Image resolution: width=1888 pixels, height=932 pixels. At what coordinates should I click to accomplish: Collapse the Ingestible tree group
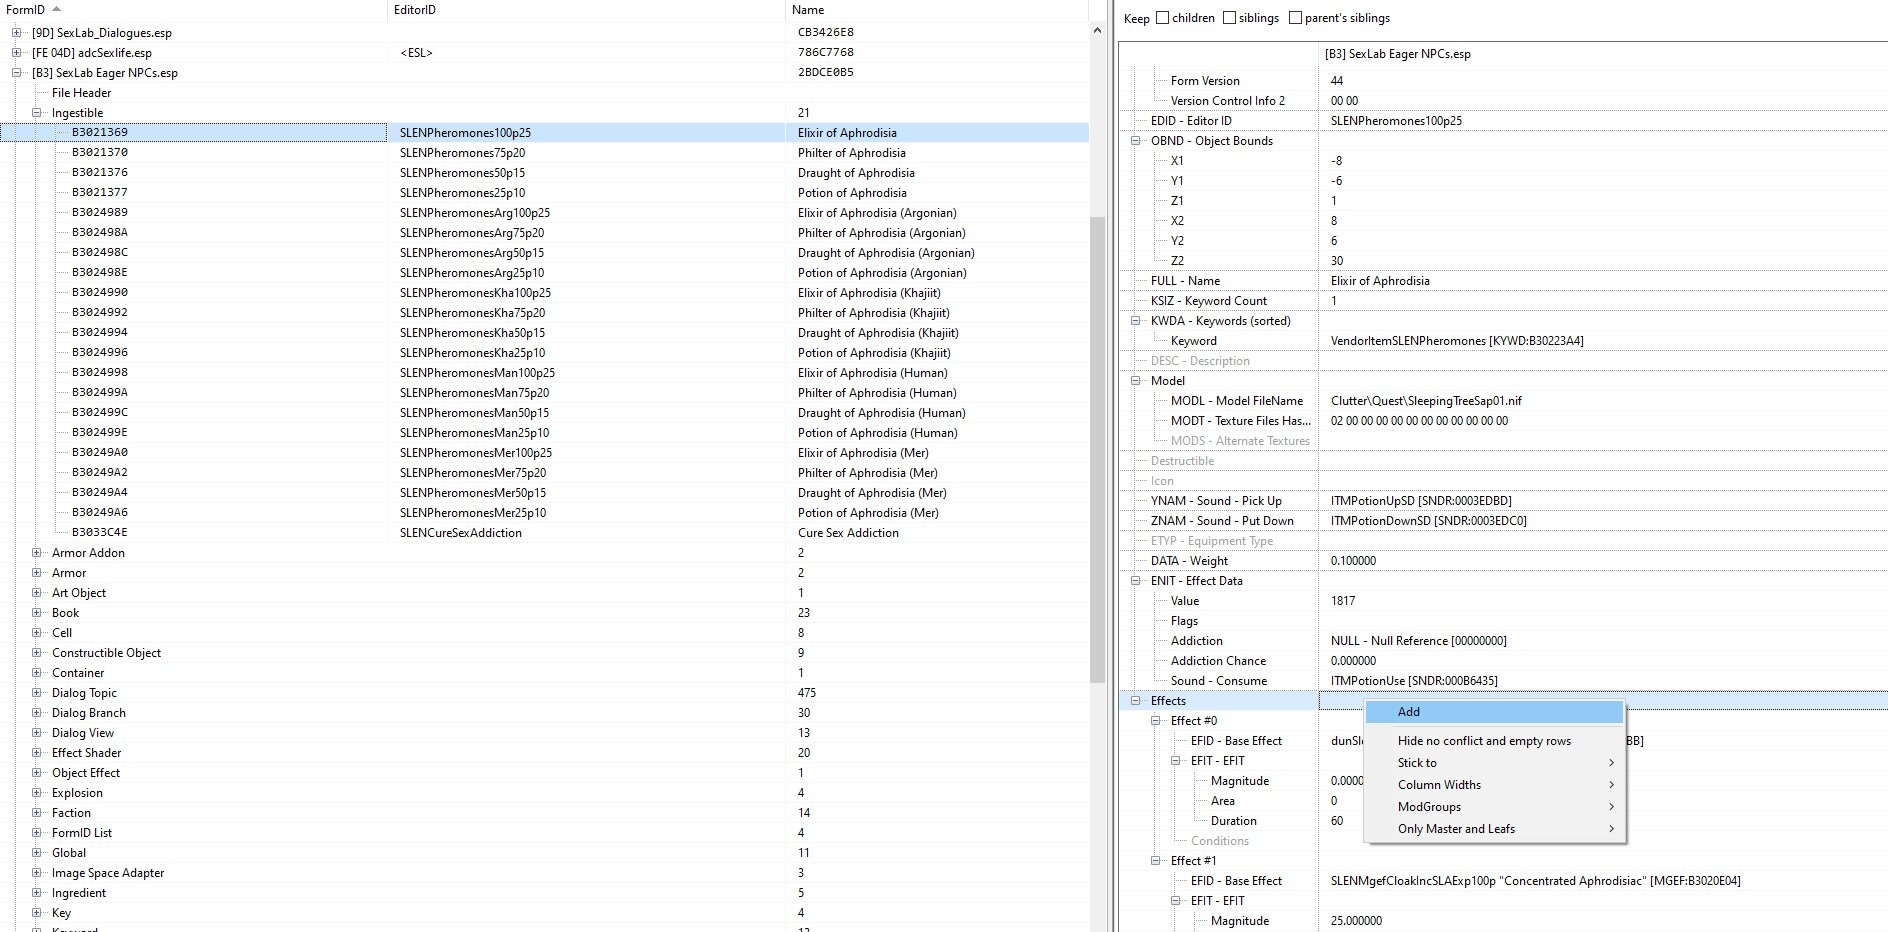[37, 113]
